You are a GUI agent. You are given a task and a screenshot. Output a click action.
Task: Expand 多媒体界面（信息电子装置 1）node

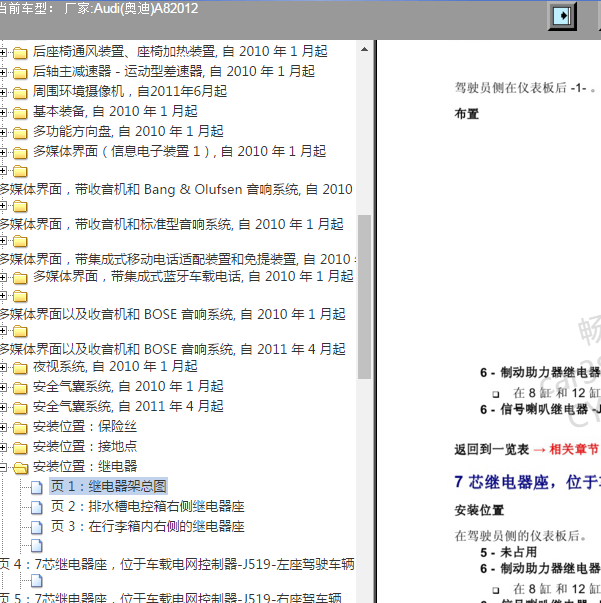[x=3, y=152]
